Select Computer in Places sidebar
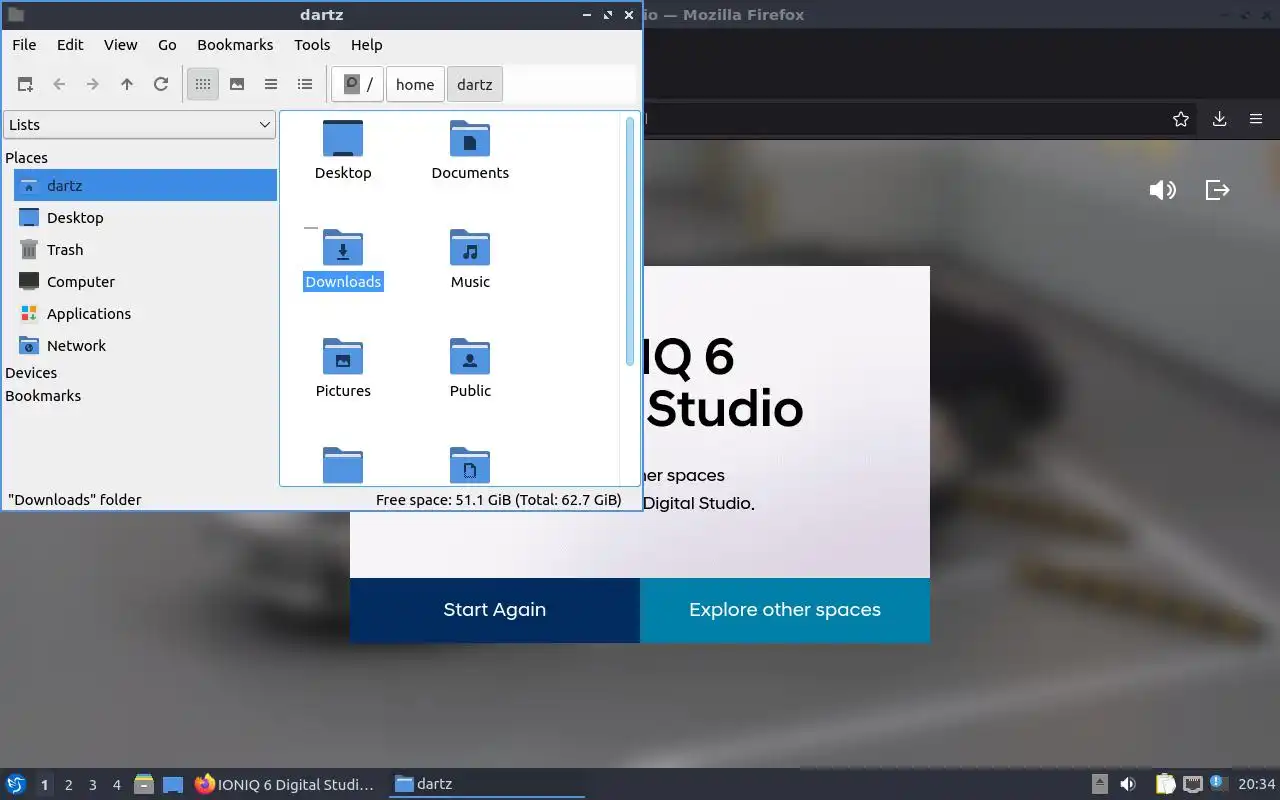This screenshot has height=800, width=1280. pyautogui.click(x=145, y=282)
